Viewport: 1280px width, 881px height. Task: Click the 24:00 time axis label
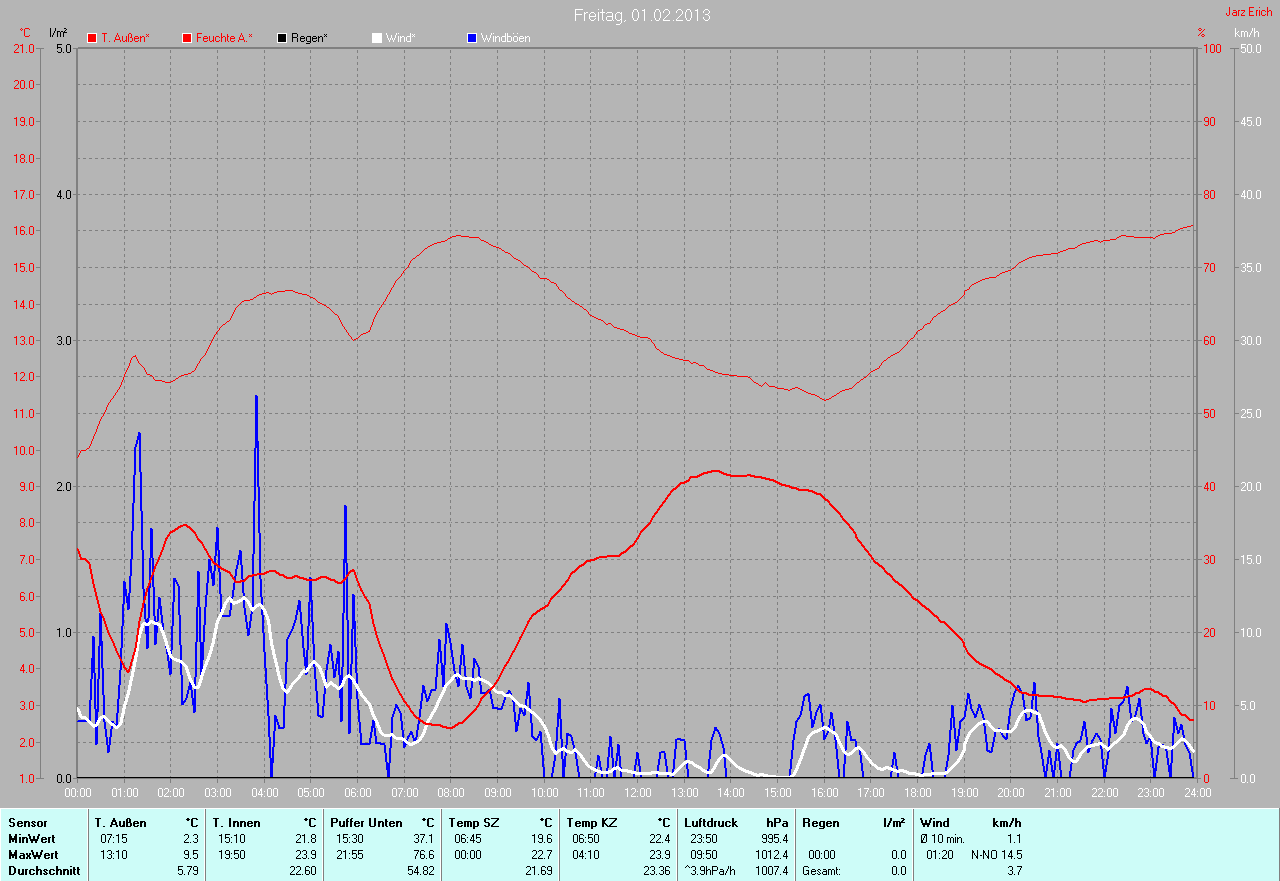1197,792
